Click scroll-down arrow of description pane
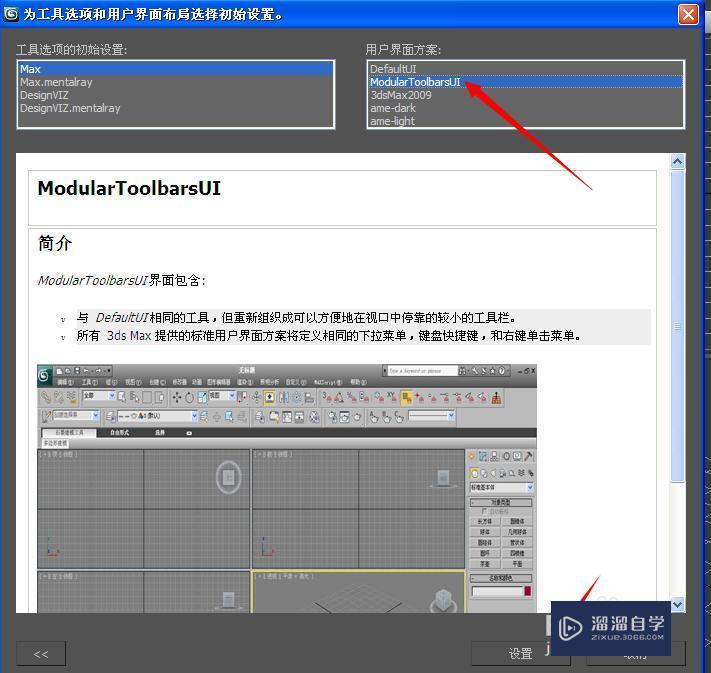This screenshot has width=711, height=673. tap(677, 604)
